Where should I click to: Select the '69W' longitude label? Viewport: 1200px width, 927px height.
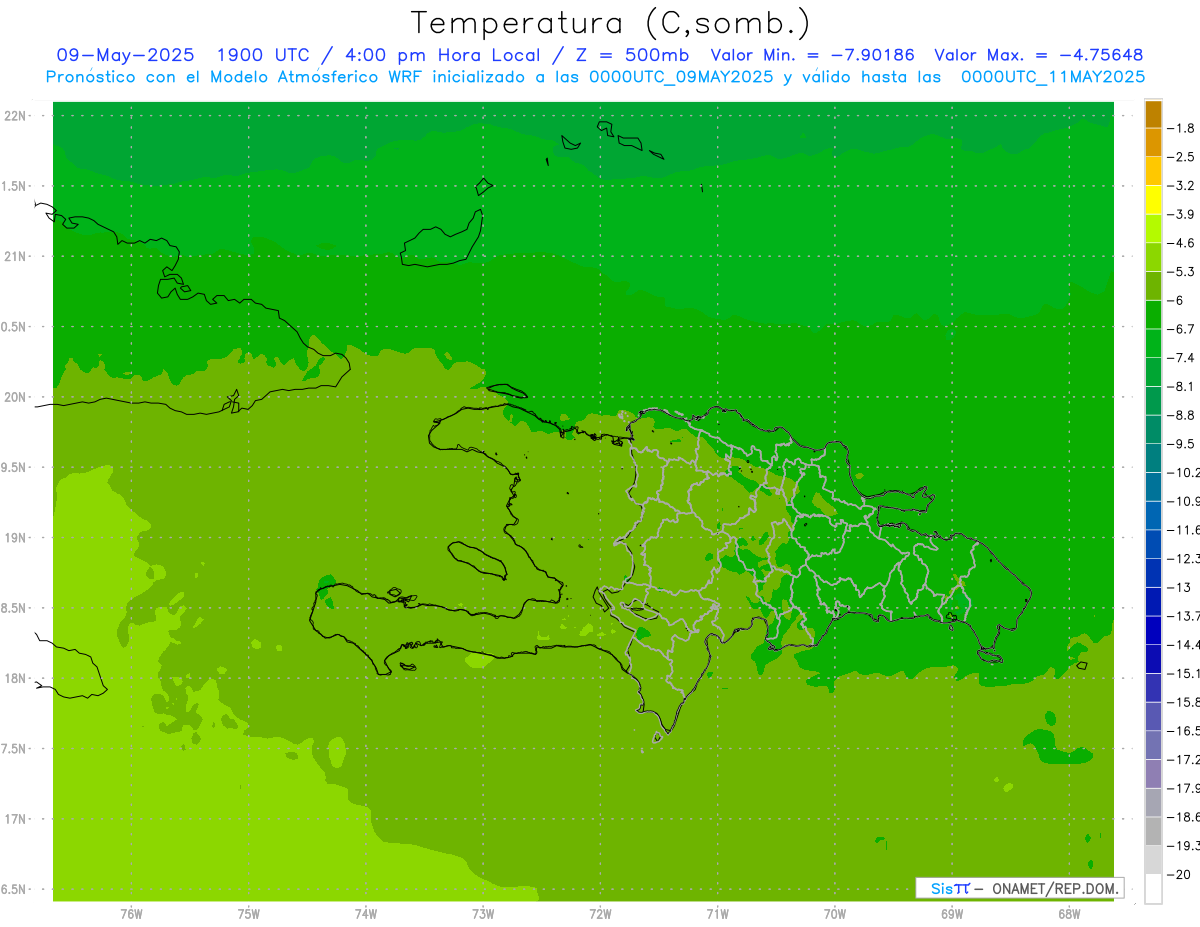pyautogui.click(x=952, y=914)
